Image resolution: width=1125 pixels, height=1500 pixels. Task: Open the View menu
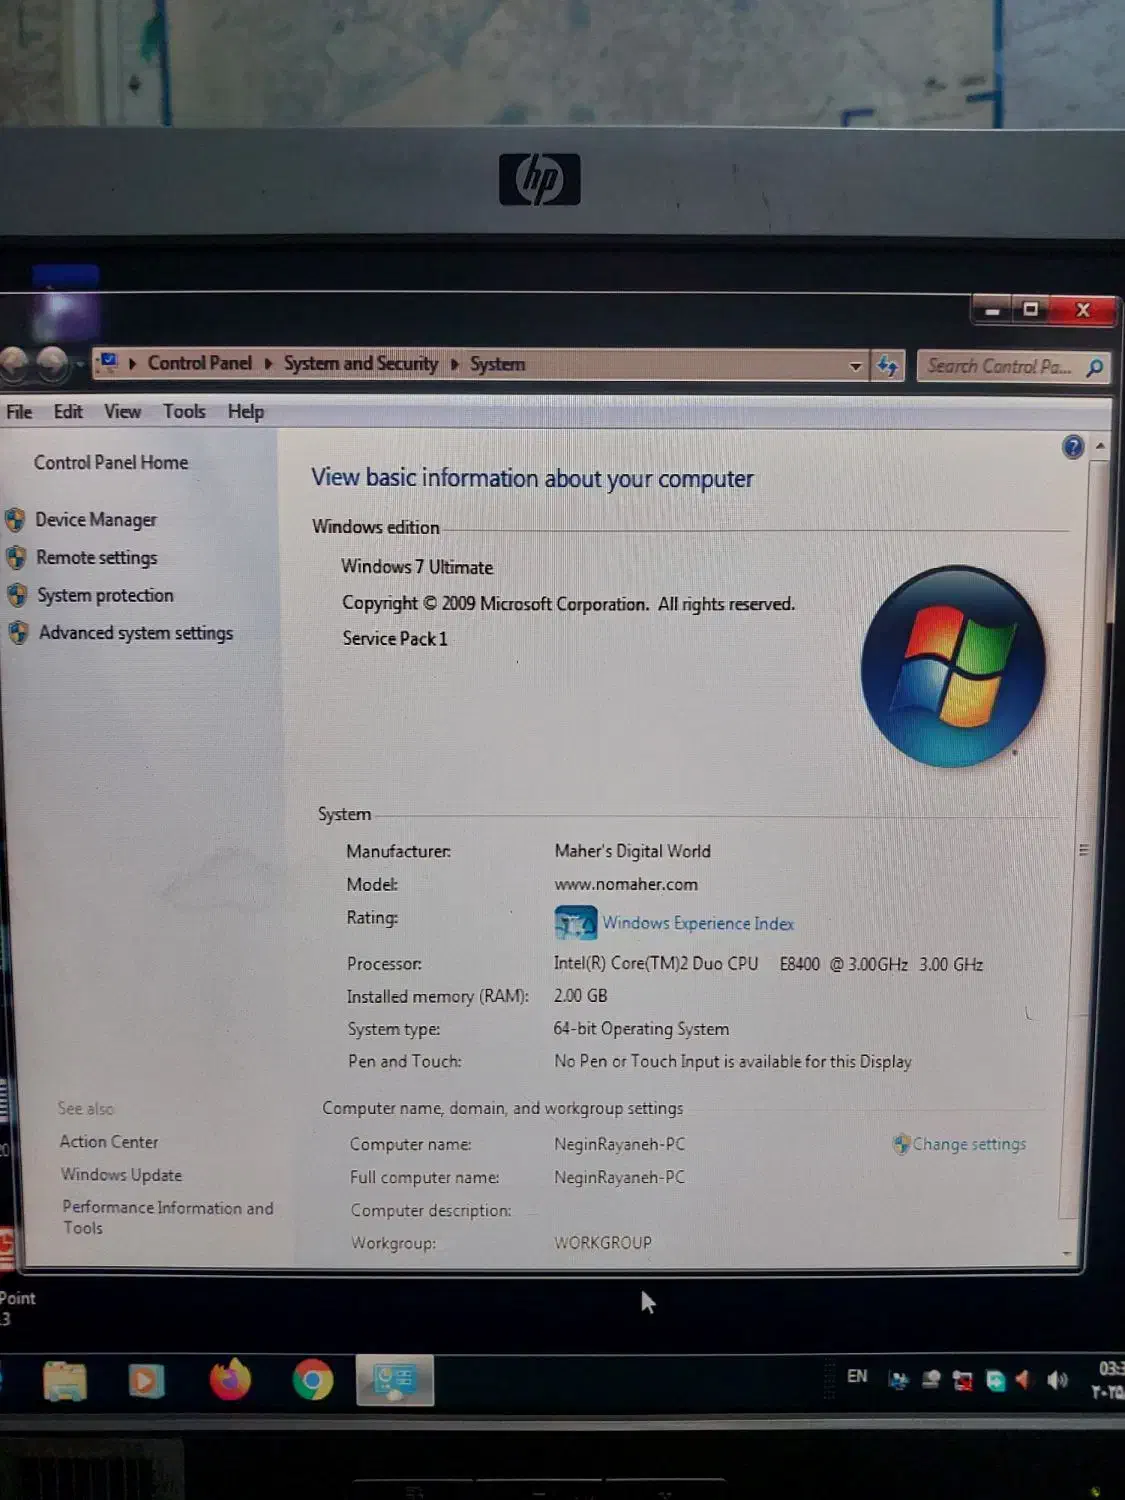(122, 412)
